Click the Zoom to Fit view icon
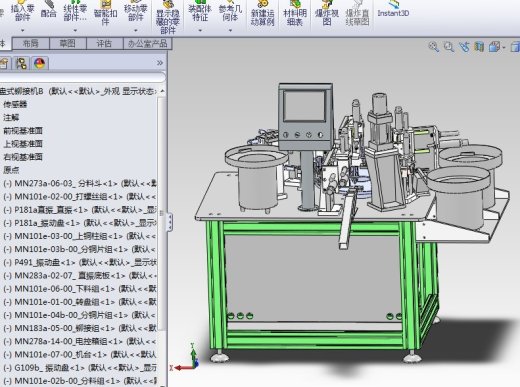Image resolution: width=520 pixels, height=387 pixels. pos(433,47)
